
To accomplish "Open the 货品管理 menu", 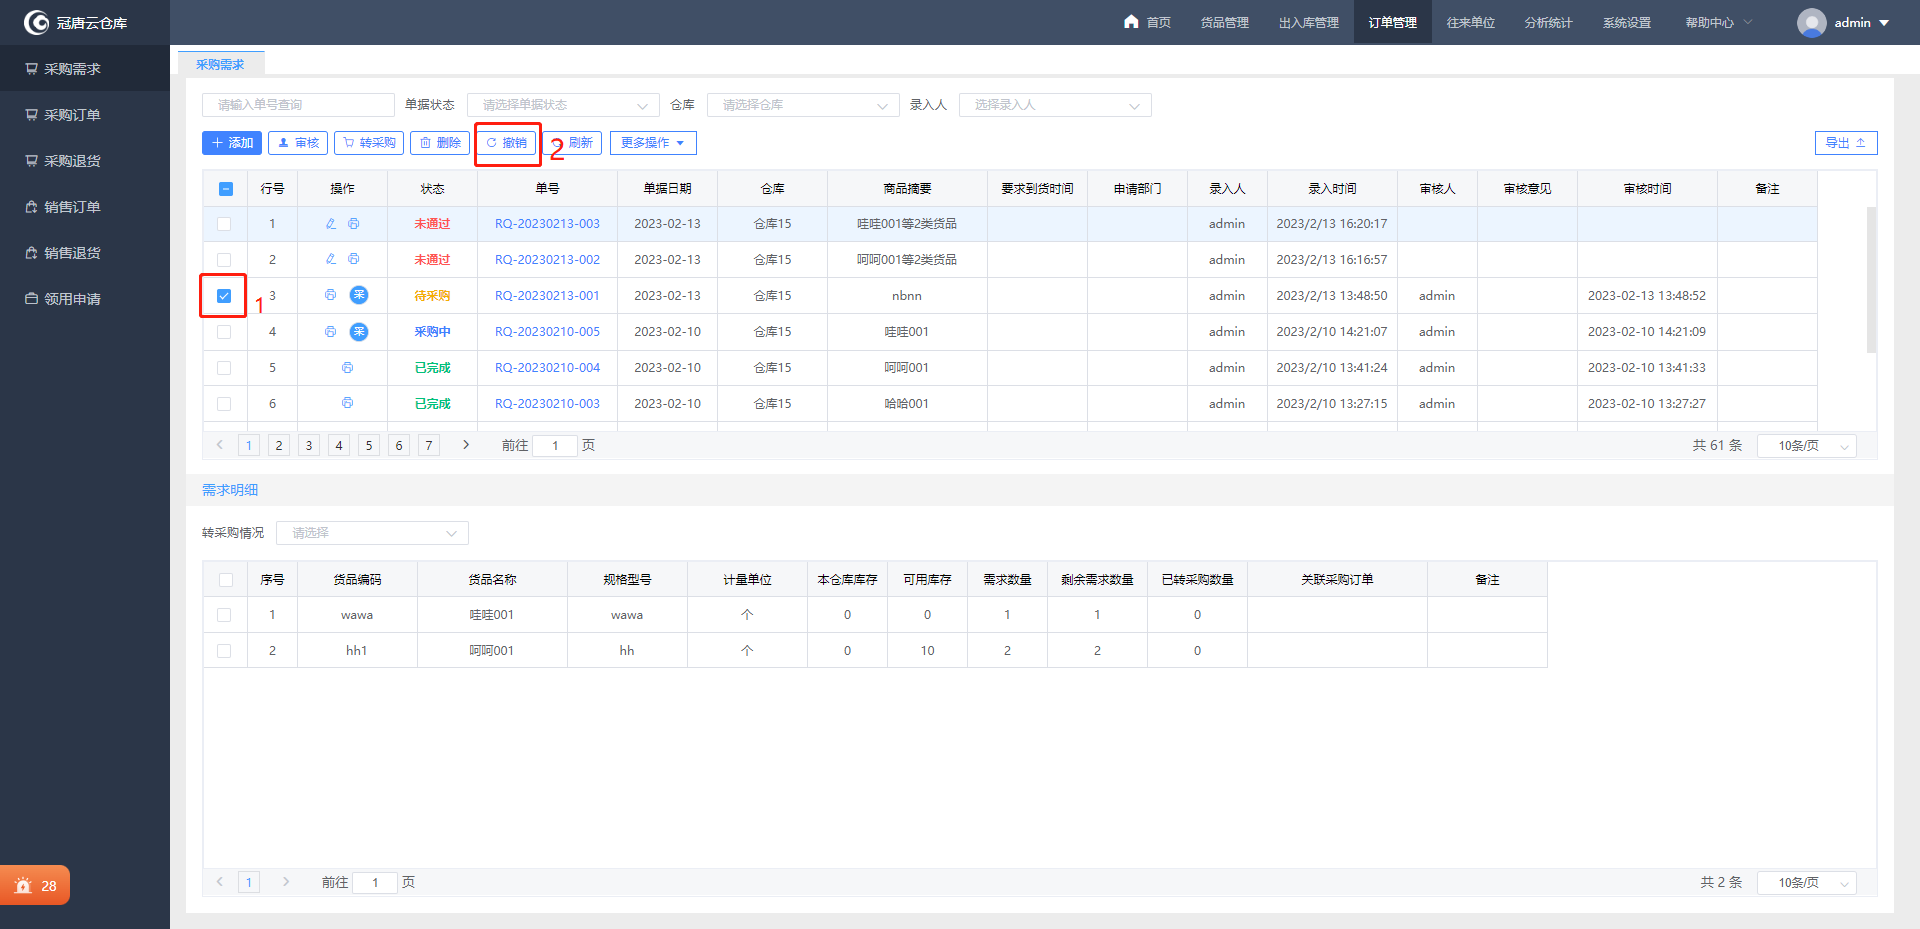I will point(1225,22).
